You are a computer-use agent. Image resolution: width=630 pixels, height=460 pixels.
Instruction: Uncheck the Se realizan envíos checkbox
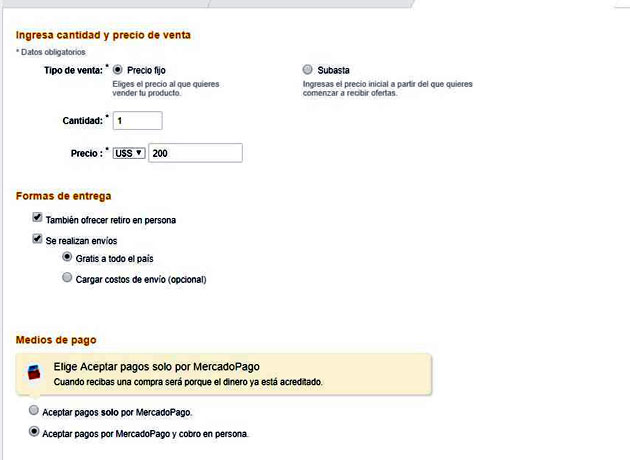[x=37, y=239]
